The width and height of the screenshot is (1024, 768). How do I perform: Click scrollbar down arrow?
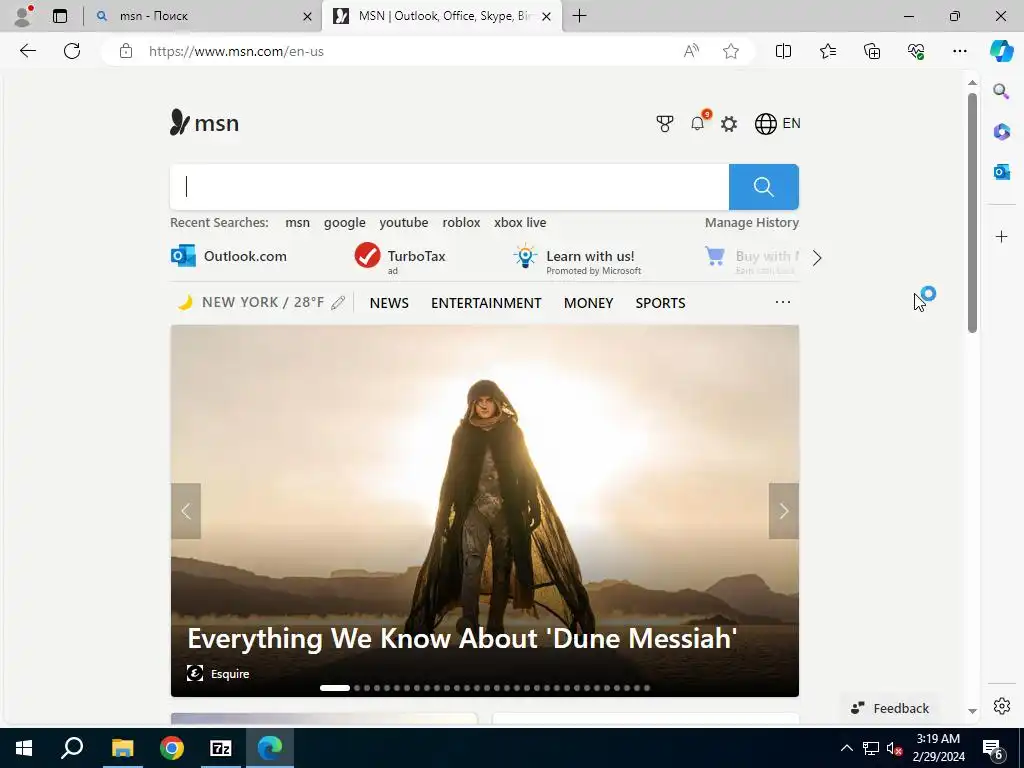[x=972, y=711]
